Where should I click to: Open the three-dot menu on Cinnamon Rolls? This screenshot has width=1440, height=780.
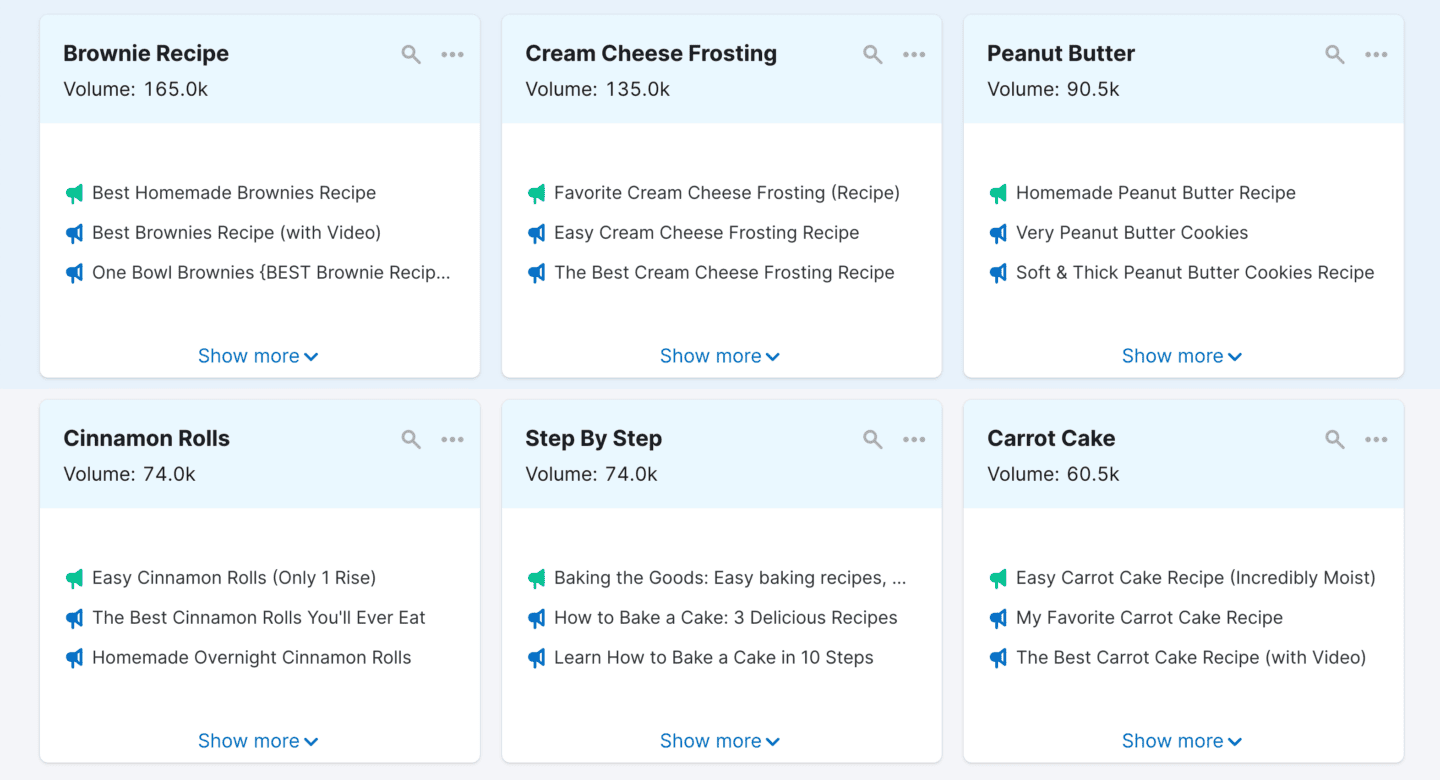pyautogui.click(x=452, y=439)
